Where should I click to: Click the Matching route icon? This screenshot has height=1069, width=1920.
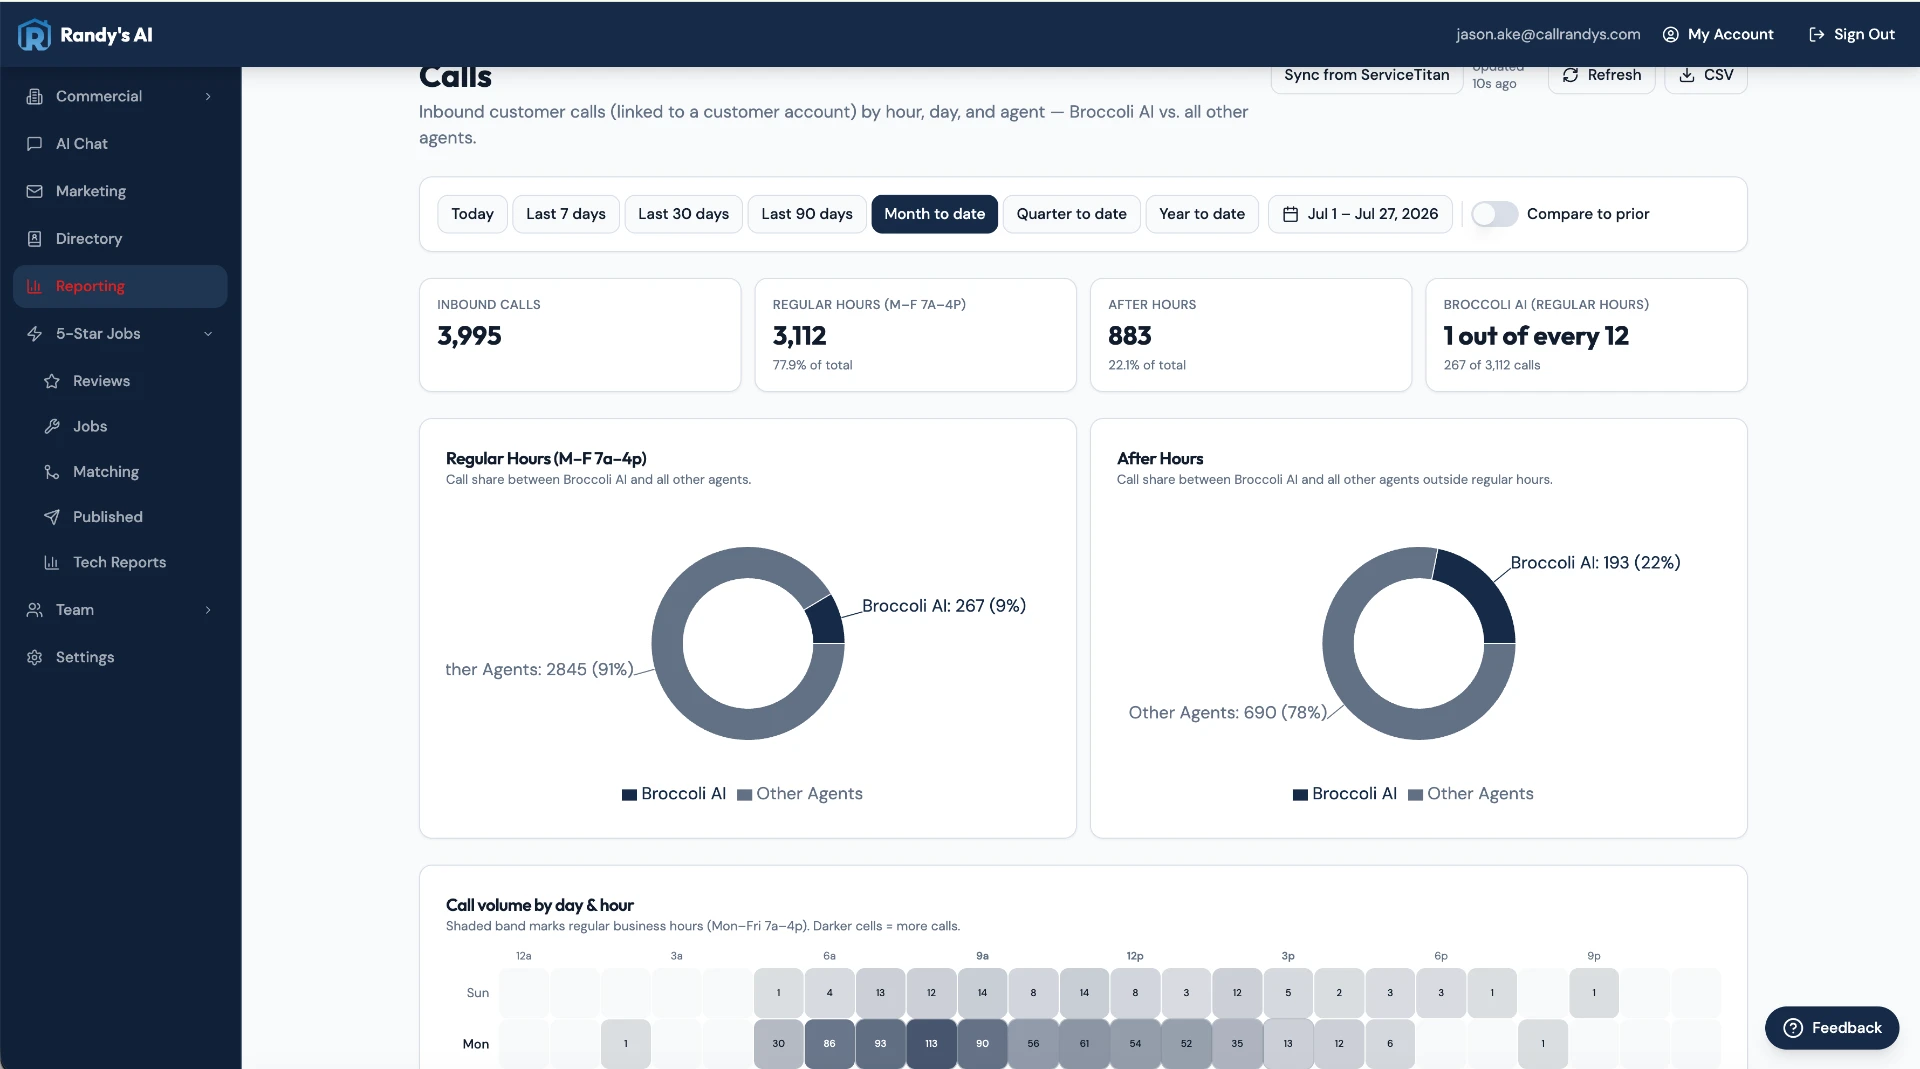click(x=52, y=471)
